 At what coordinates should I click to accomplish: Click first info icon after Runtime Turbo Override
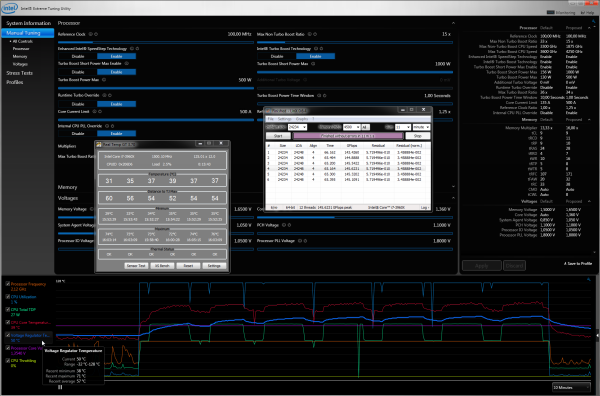point(104,95)
